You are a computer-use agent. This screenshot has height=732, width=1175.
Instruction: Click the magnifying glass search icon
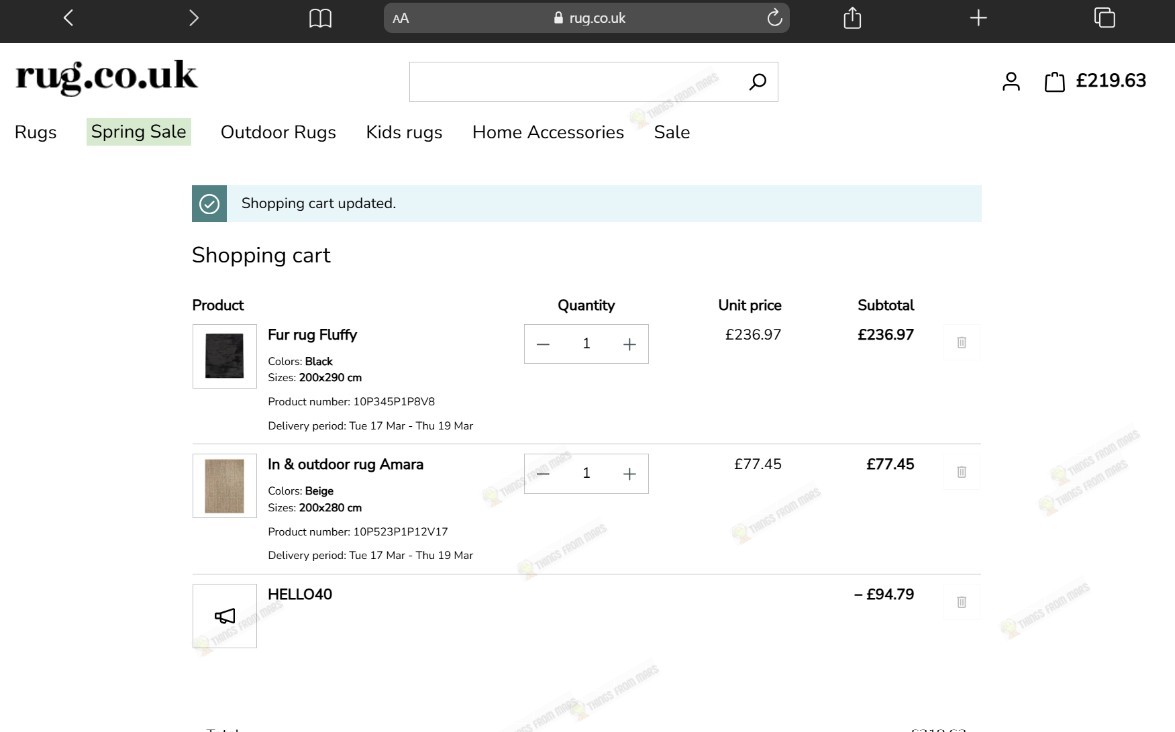[x=758, y=82]
